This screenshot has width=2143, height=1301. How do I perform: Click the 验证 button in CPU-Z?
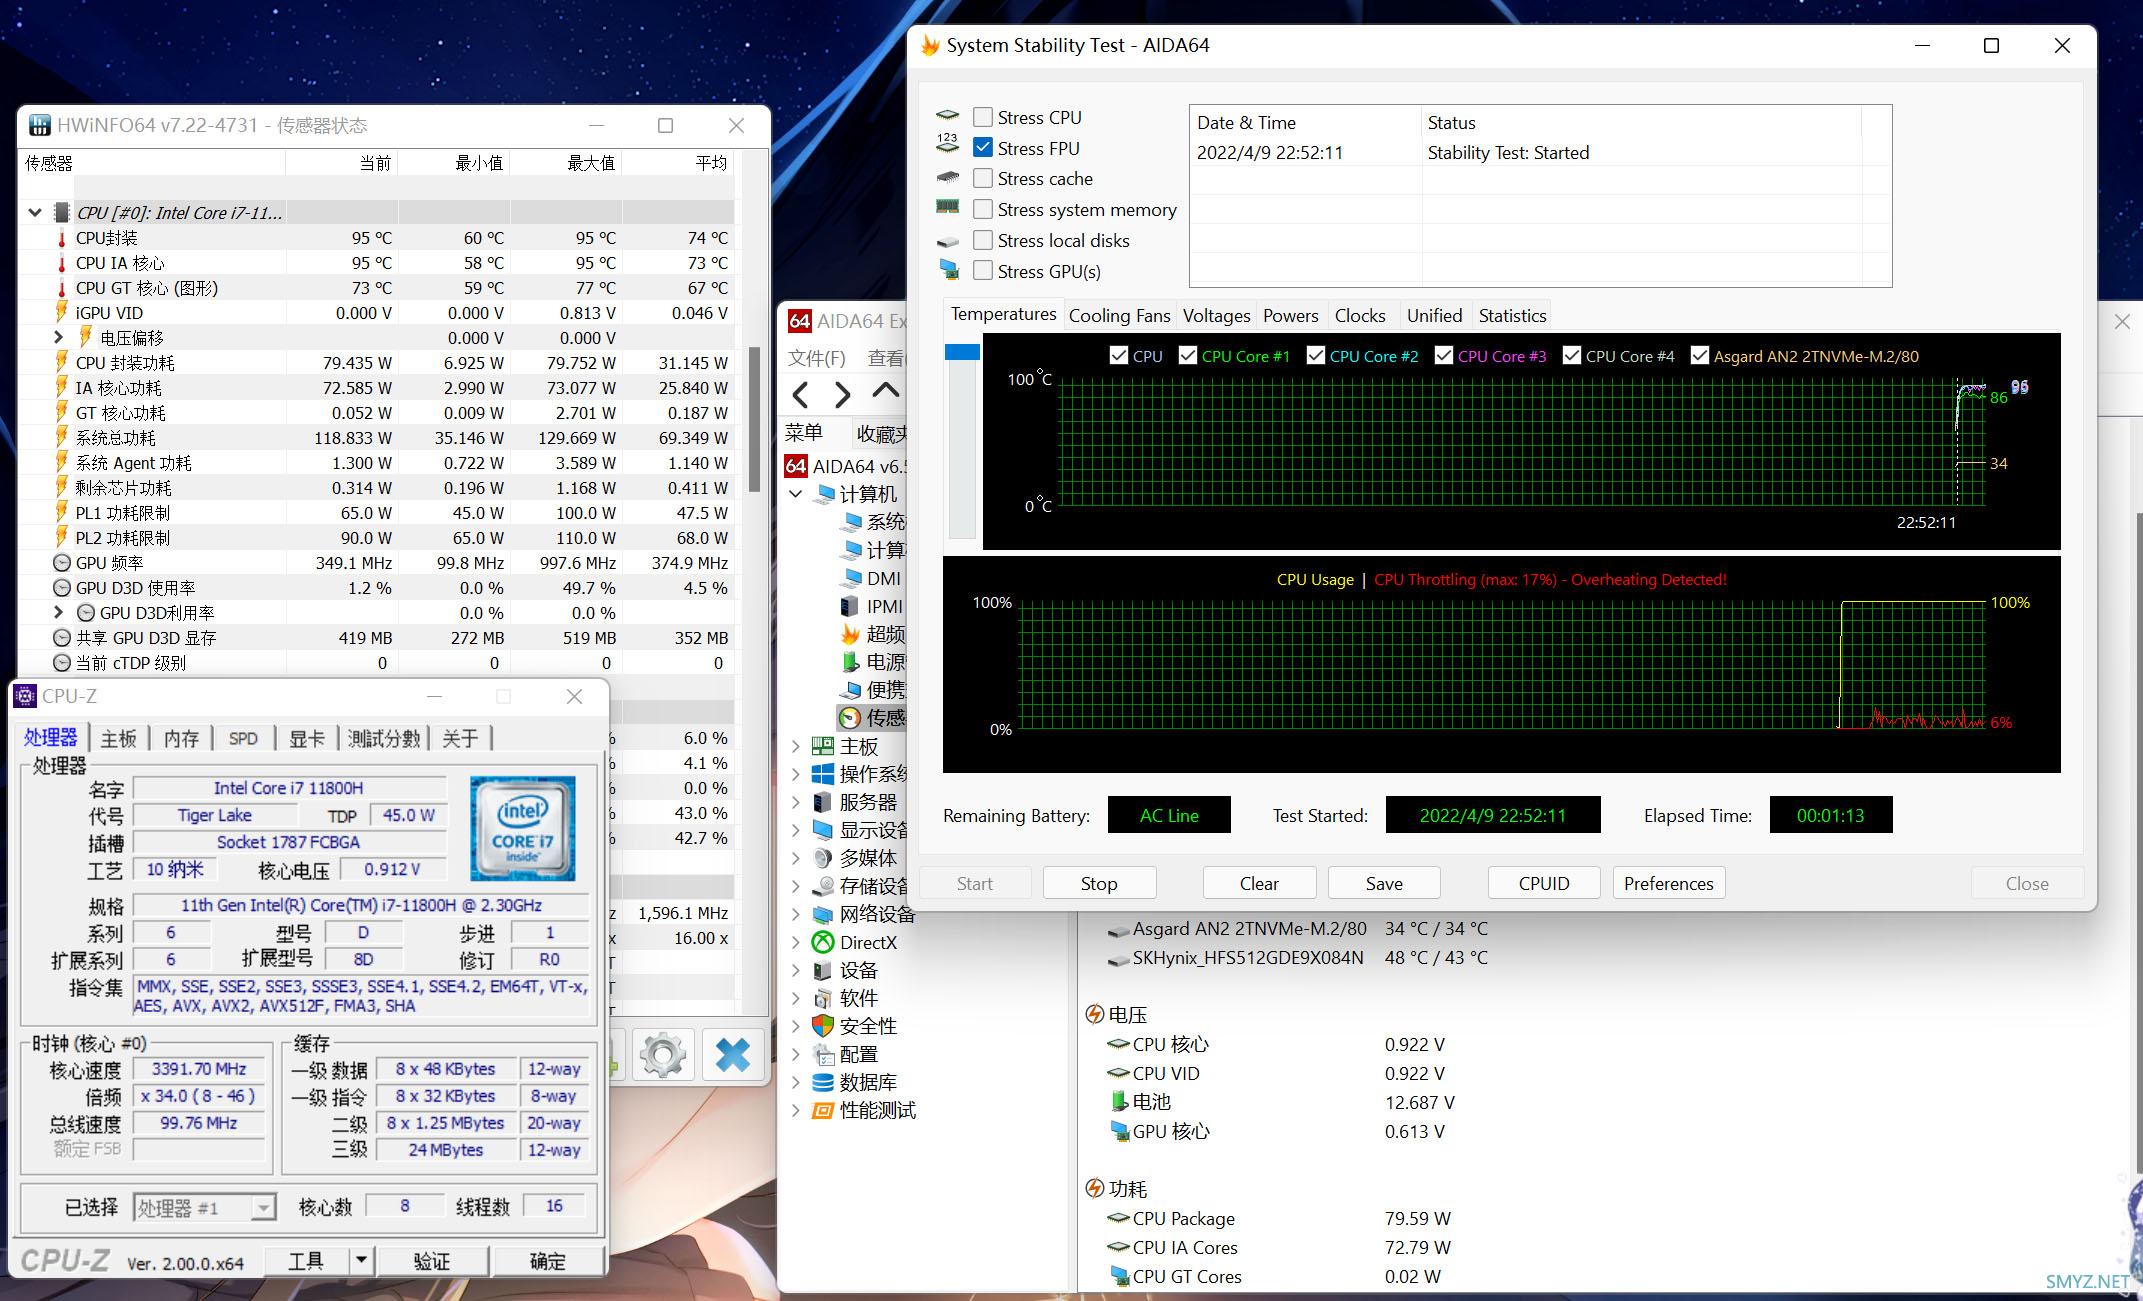(432, 1261)
